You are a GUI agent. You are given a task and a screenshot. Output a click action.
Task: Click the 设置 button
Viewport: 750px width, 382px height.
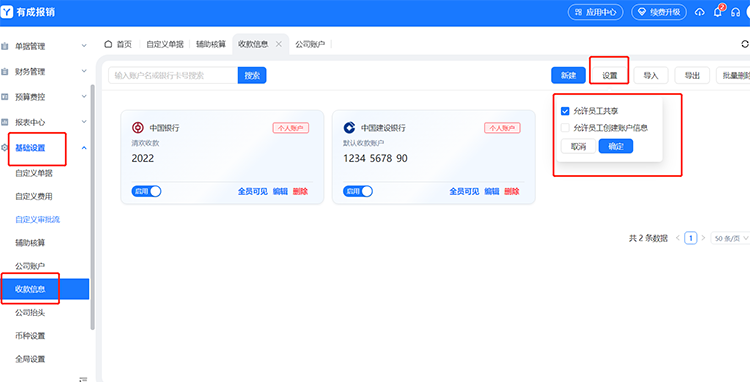pos(609,75)
